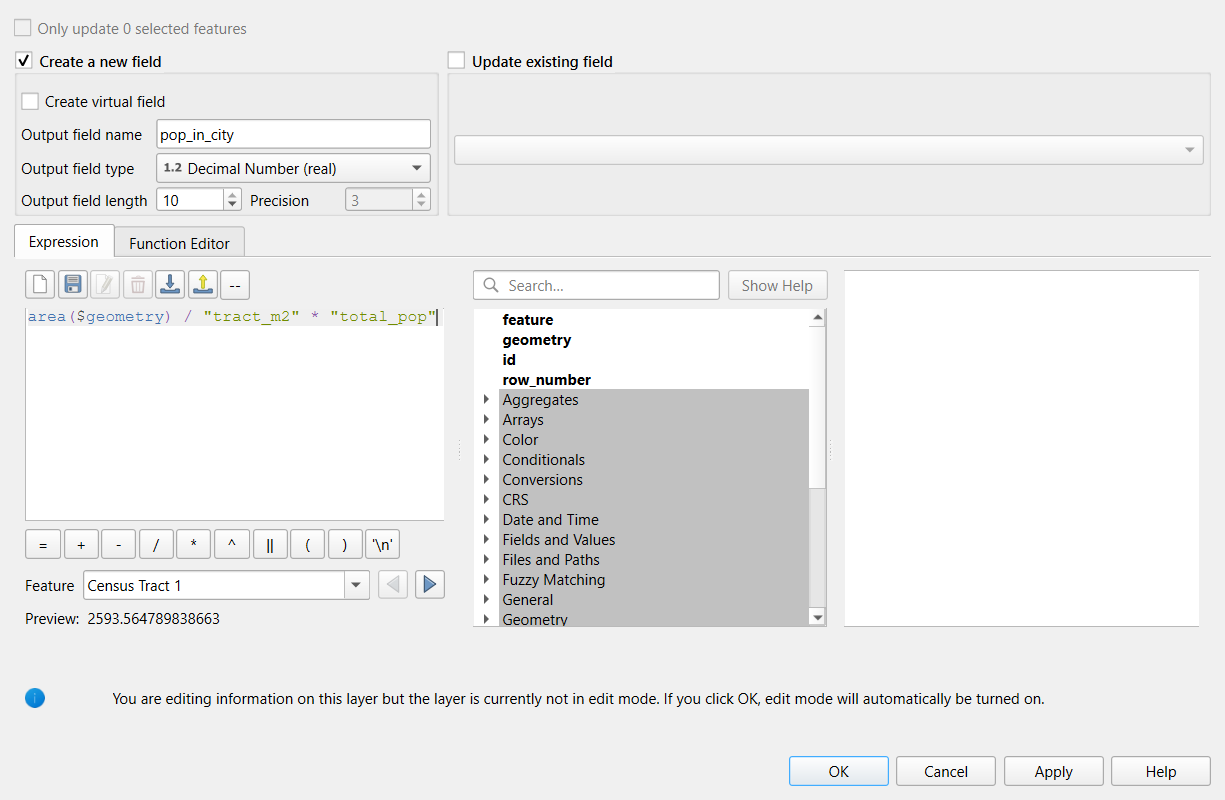Screen dimensions: 1225x800
Task: Click the OK button
Action: click(838, 771)
